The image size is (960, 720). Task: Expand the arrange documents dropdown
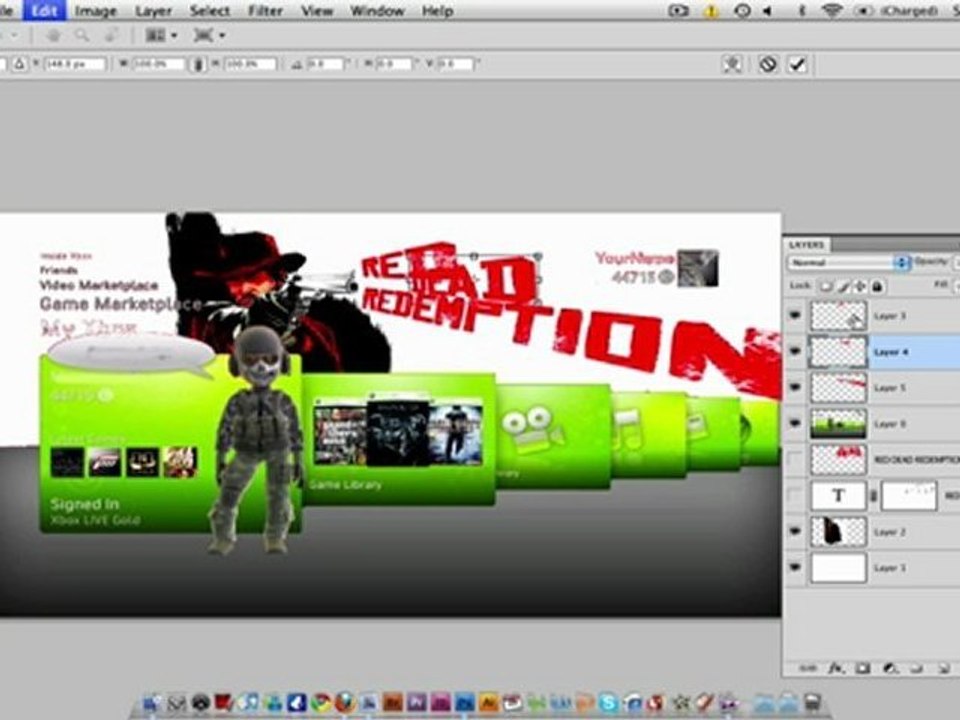[162, 36]
